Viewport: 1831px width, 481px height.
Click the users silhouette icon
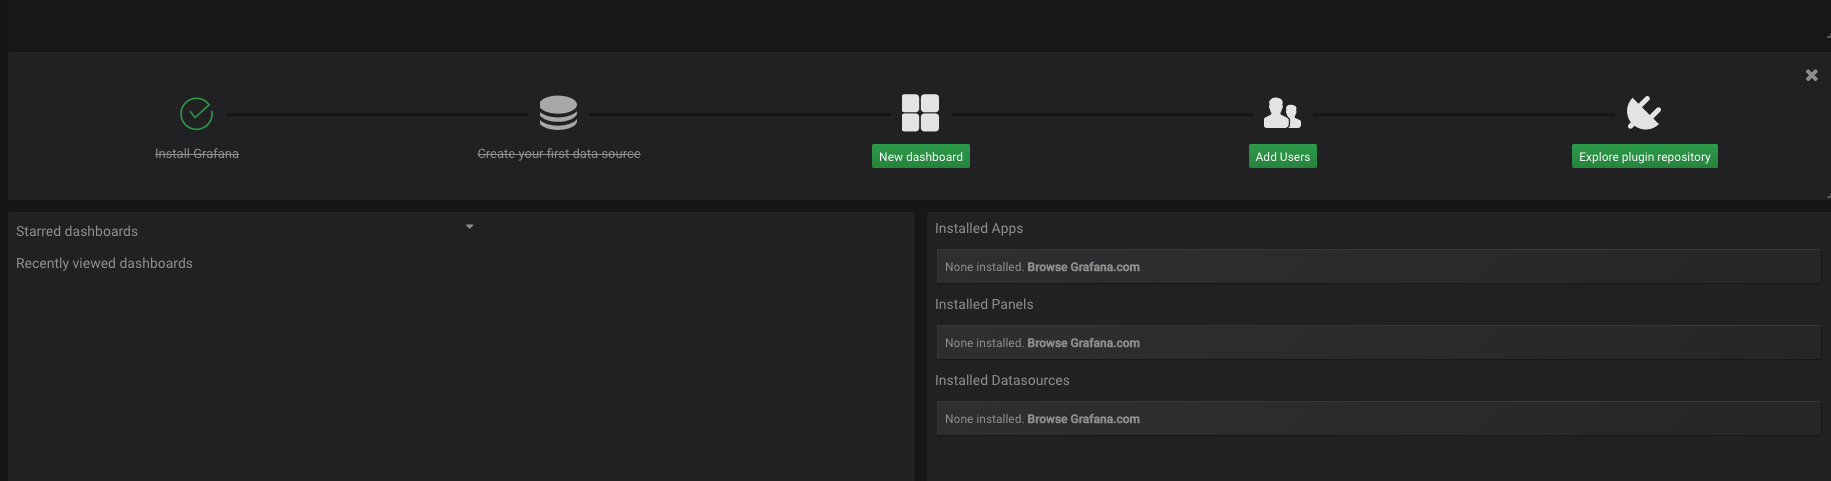(x=1282, y=113)
